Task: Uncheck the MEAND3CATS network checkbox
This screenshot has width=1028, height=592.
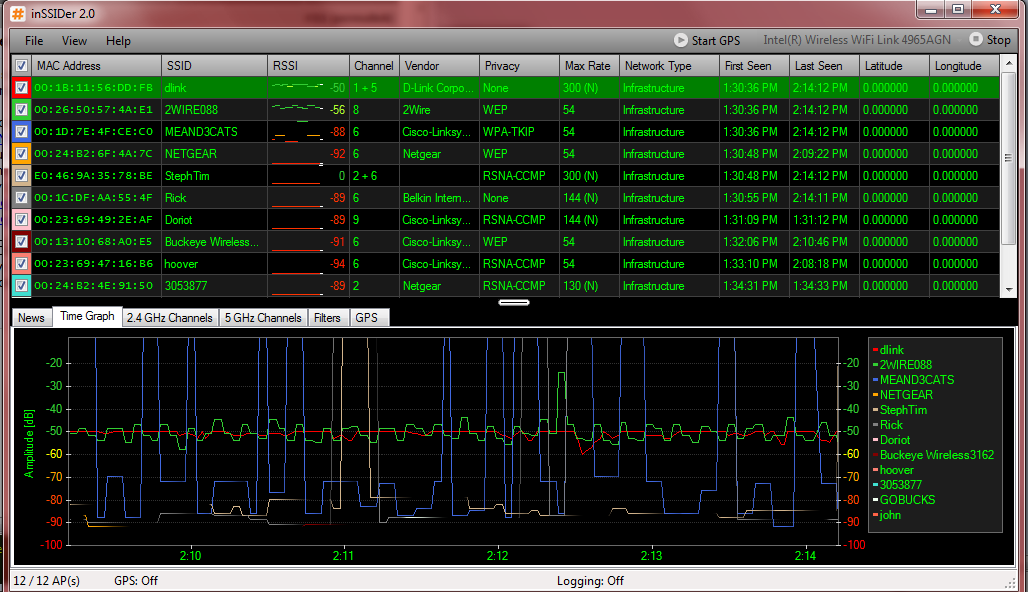Action: click(x=21, y=132)
